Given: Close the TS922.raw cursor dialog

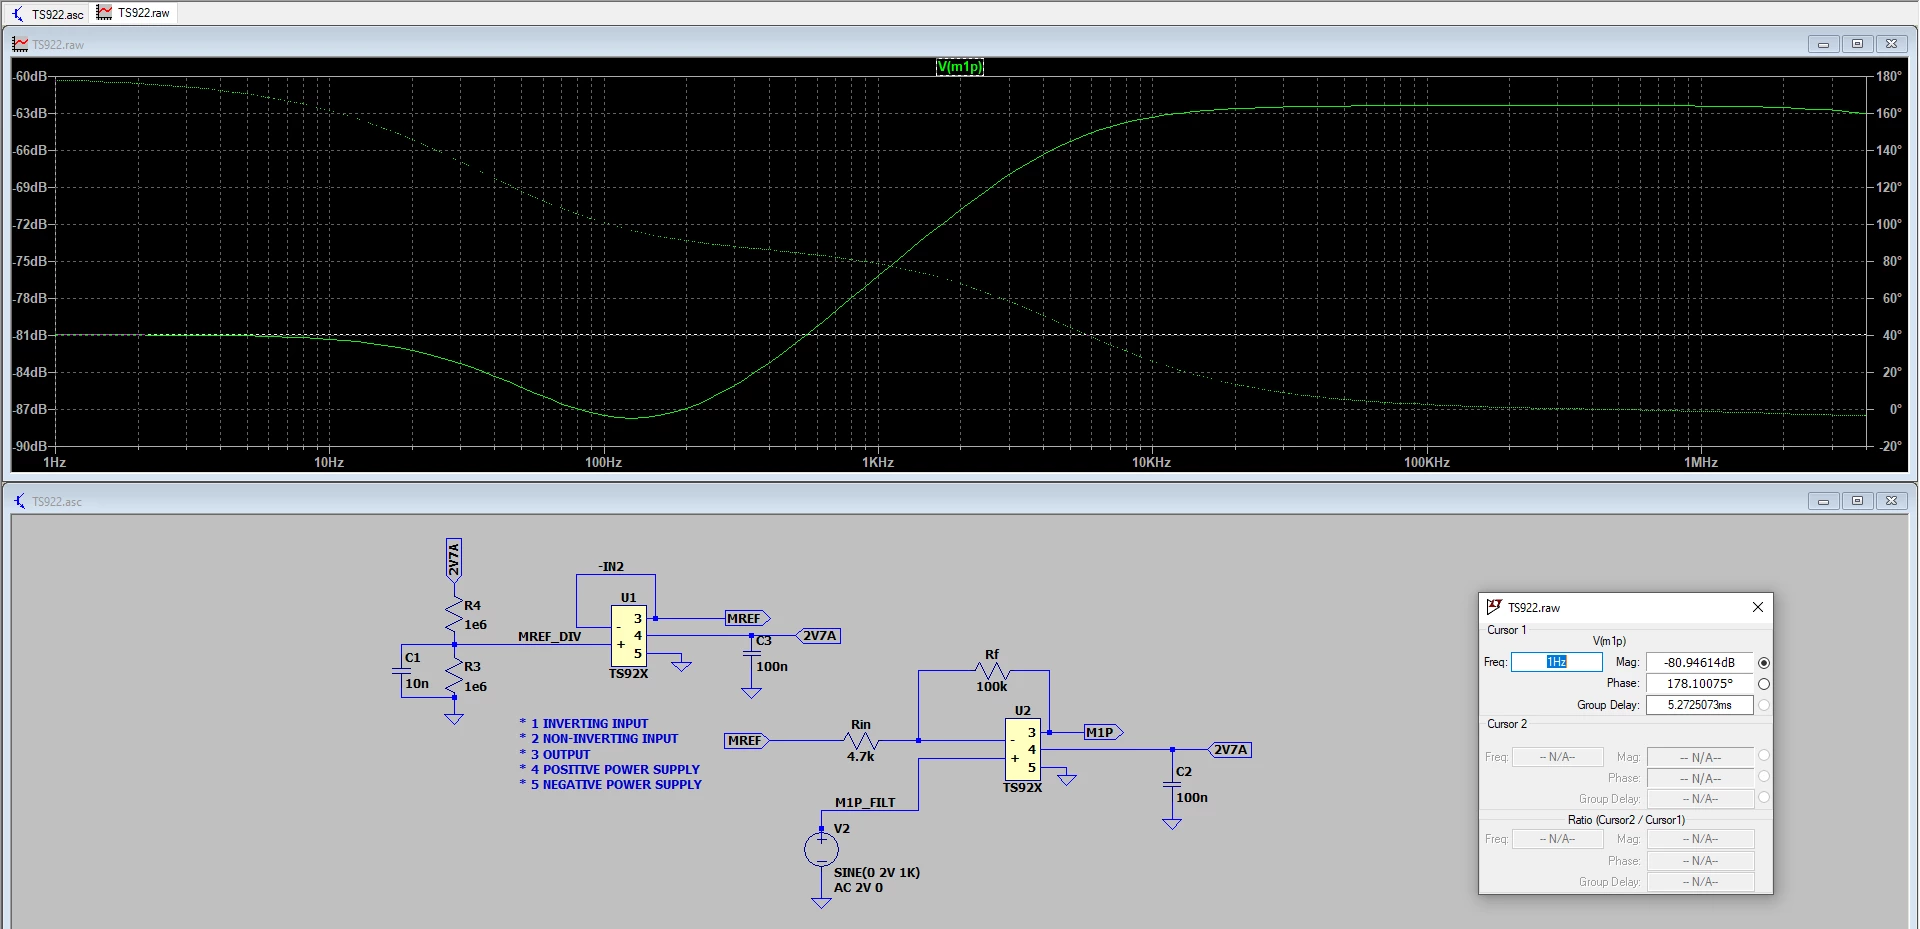Looking at the screenshot, I should point(1758,607).
